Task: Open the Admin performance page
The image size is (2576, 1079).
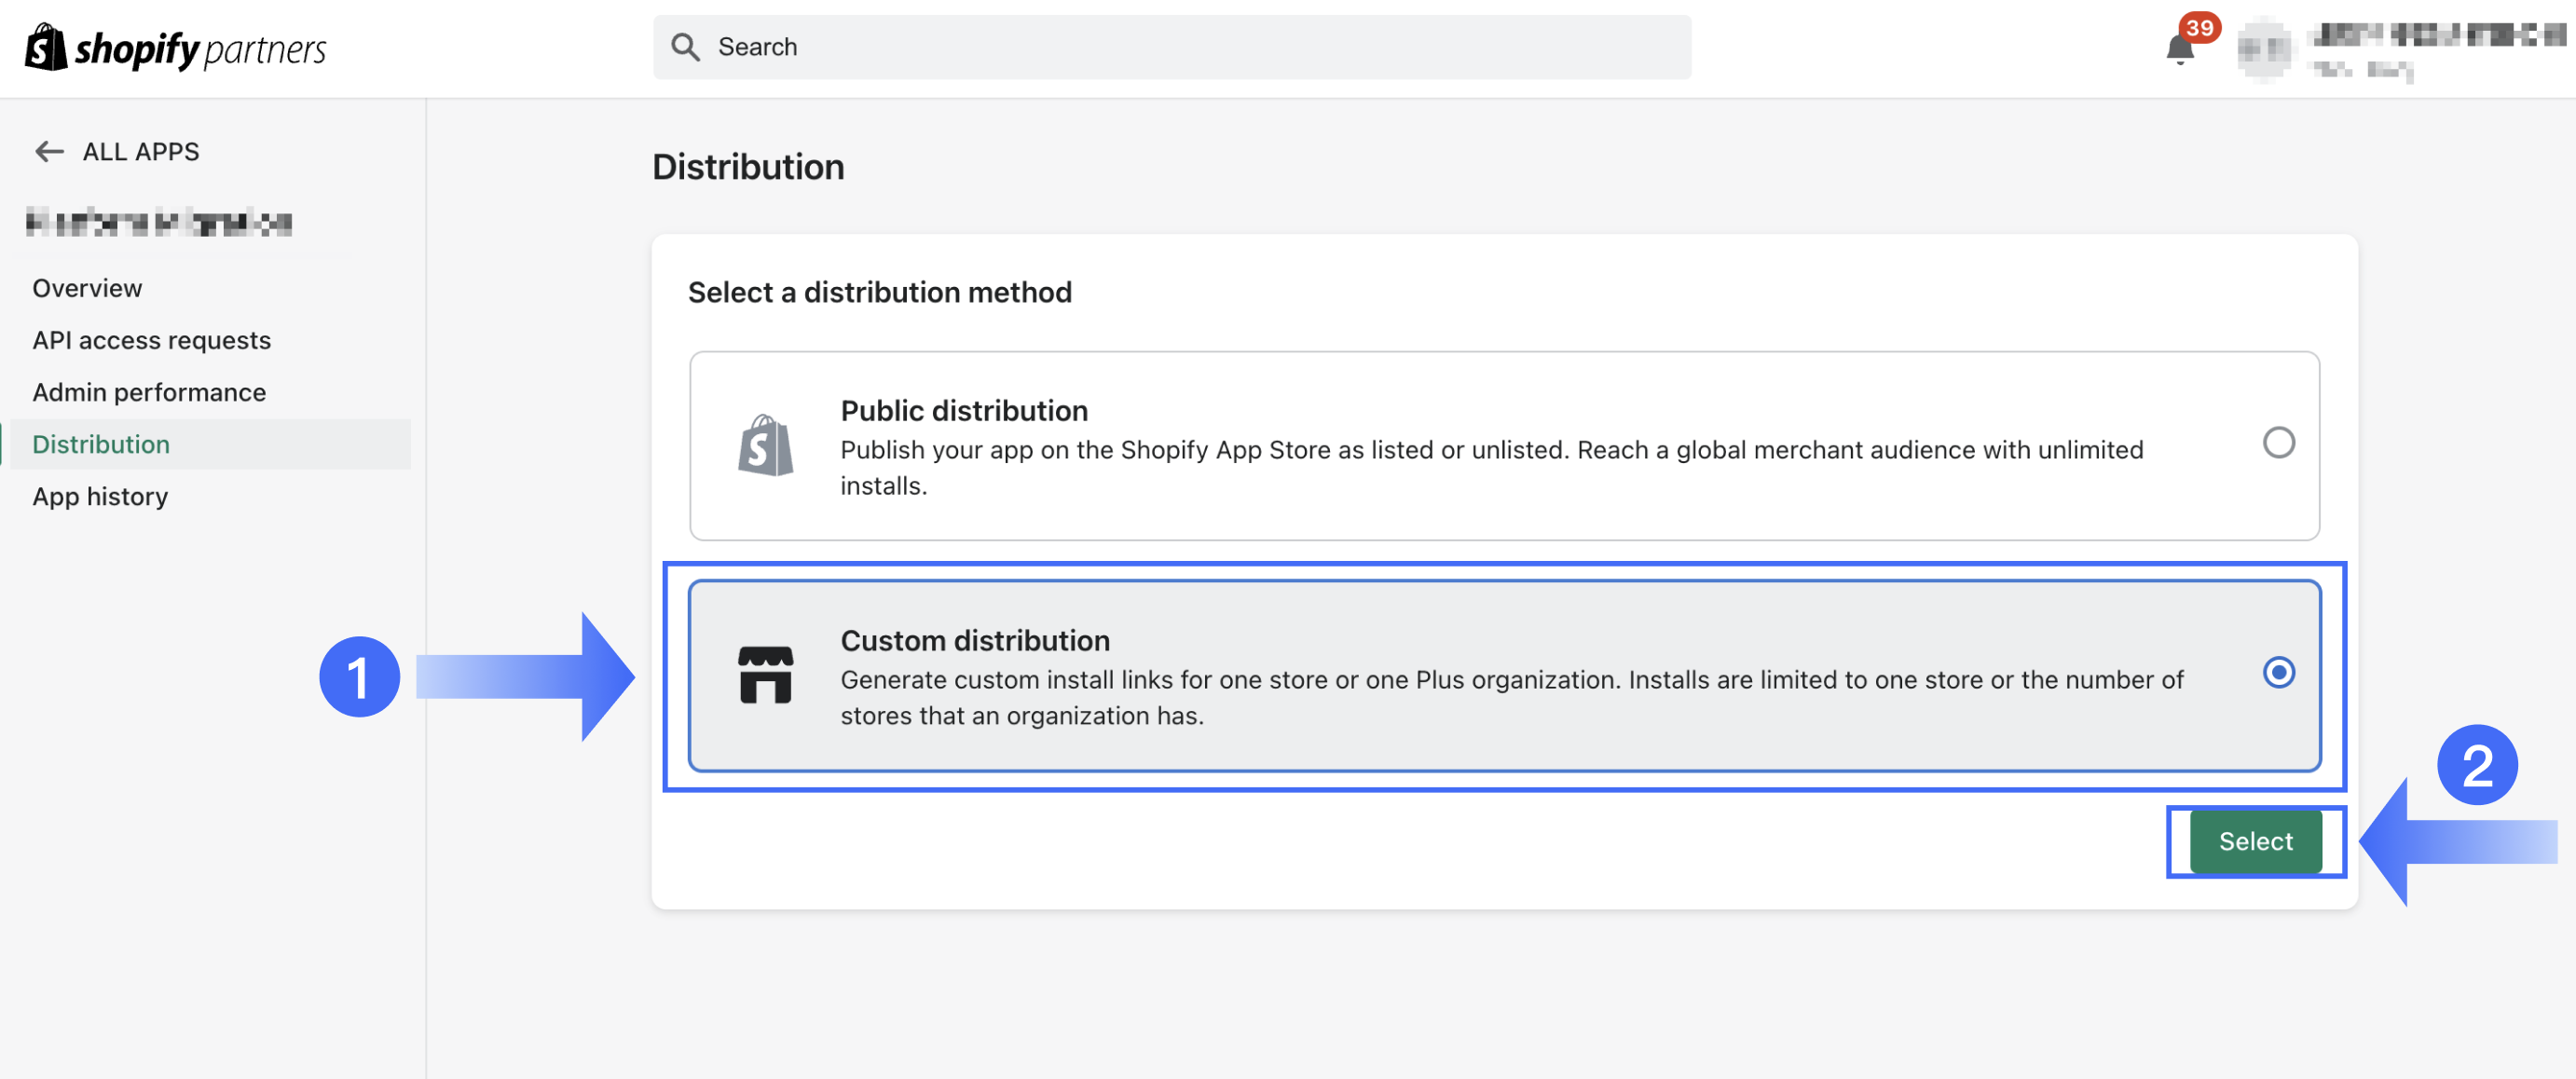Action: [x=149, y=392]
